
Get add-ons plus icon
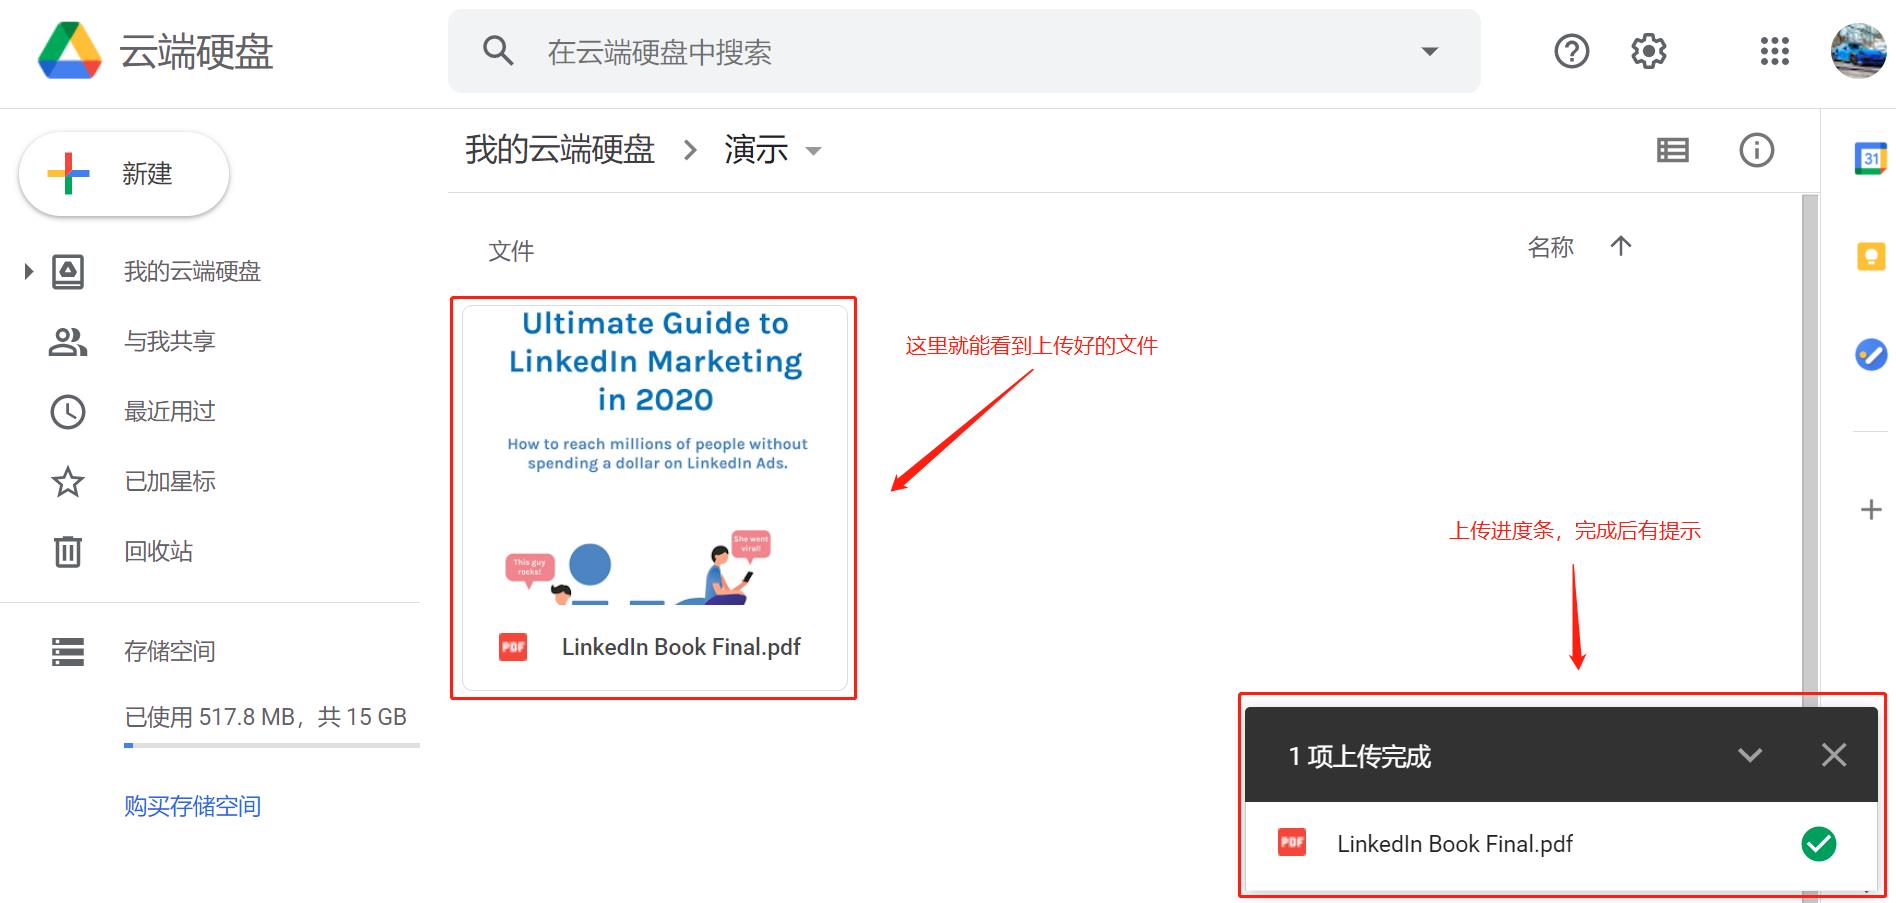tap(1870, 510)
